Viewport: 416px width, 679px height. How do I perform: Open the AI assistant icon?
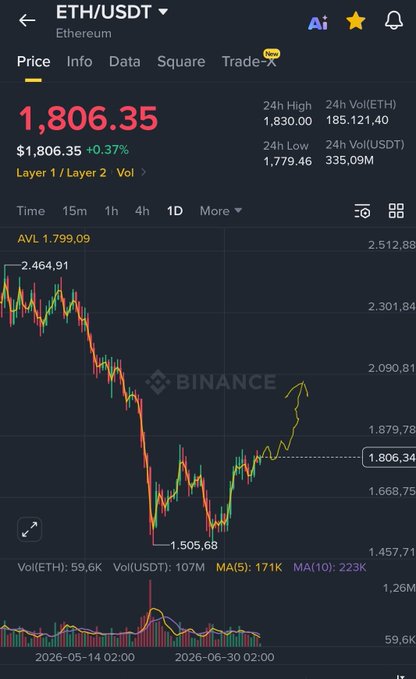tap(318, 23)
